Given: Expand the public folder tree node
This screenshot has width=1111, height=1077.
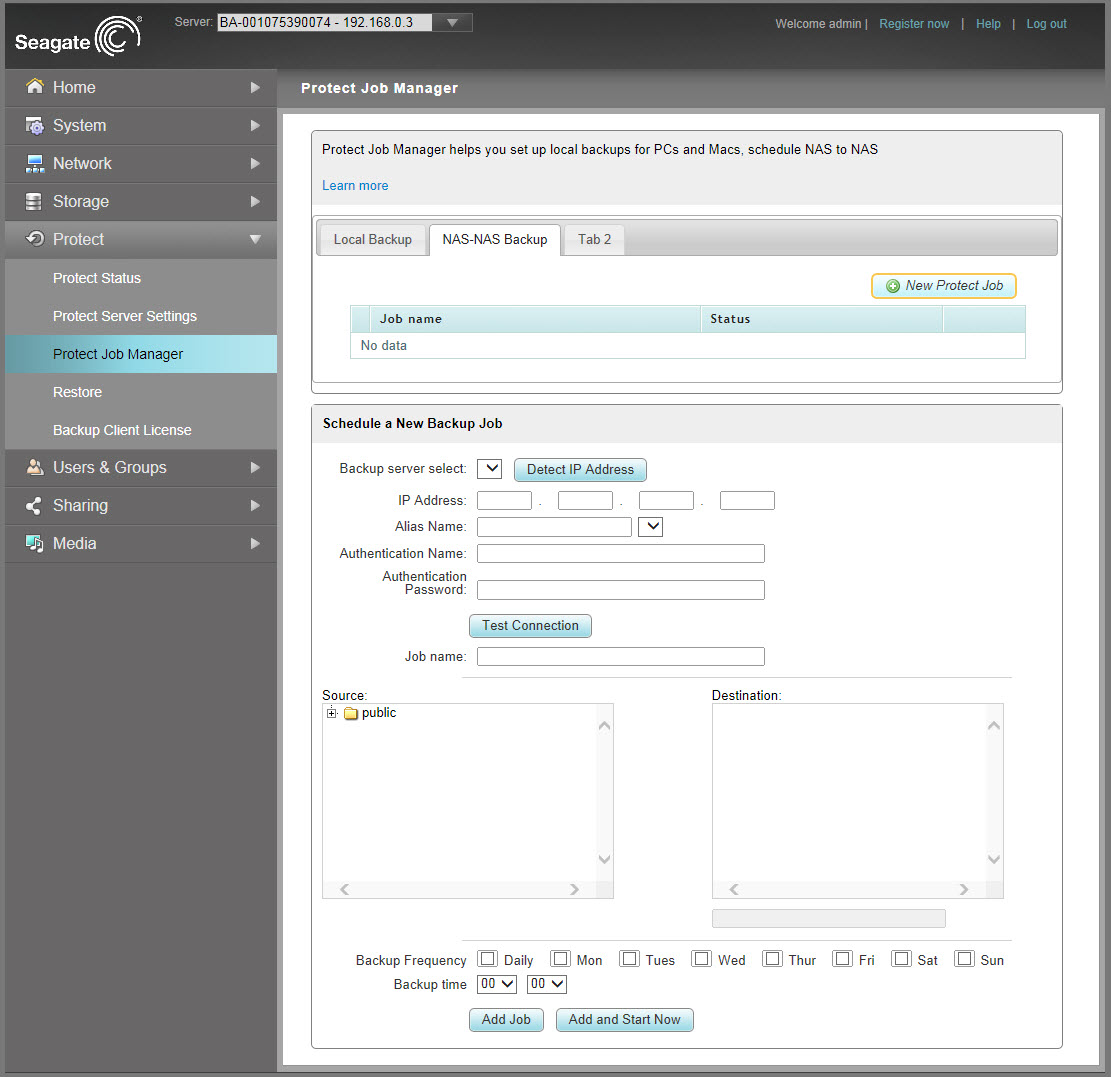Looking at the screenshot, I should tap(332, 713).
